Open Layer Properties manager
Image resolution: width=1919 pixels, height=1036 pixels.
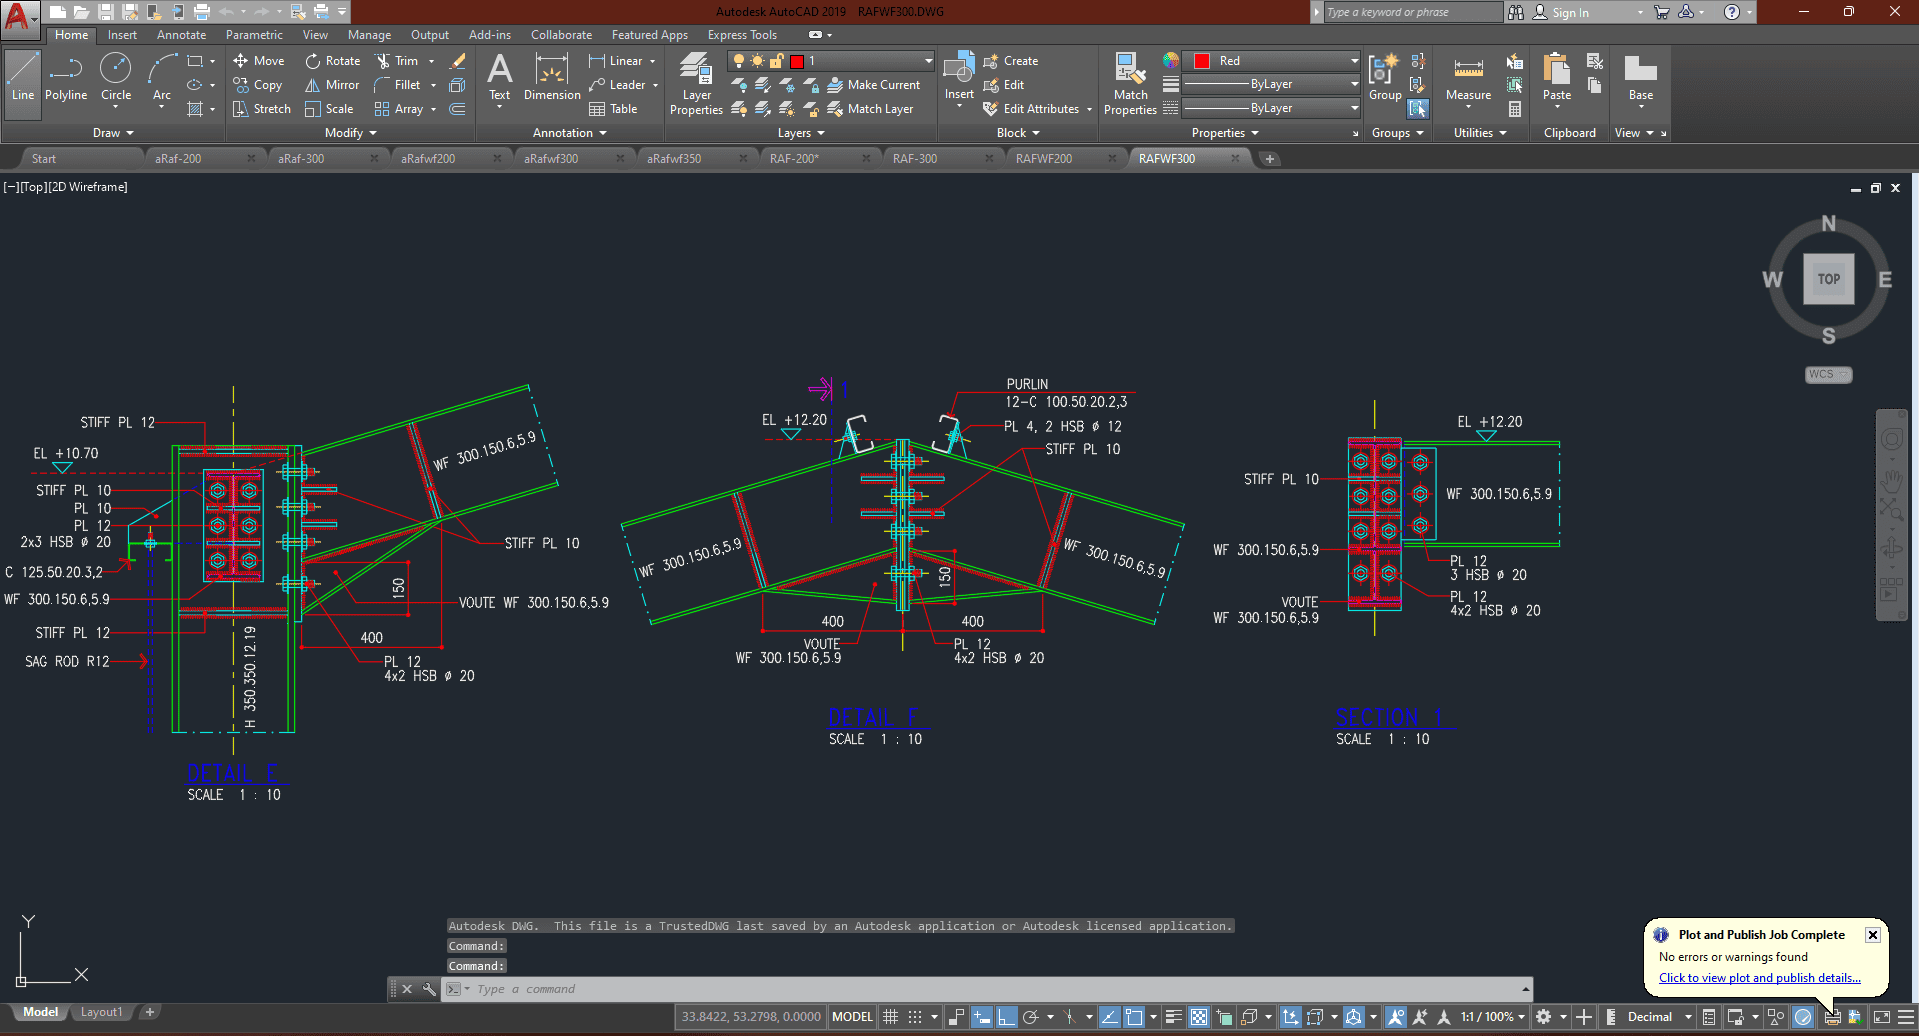(x=696, y=84)
